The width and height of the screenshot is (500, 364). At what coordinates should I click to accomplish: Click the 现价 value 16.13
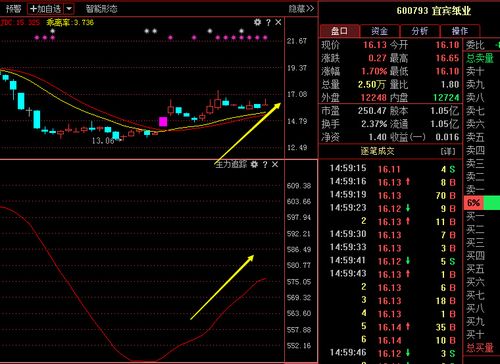pos(375,45)
